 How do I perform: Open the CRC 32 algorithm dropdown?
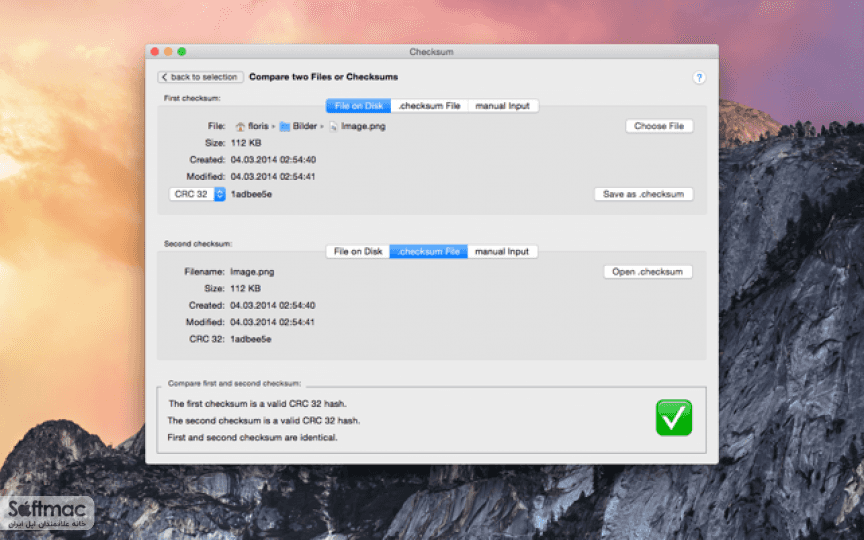pos(197,194)
